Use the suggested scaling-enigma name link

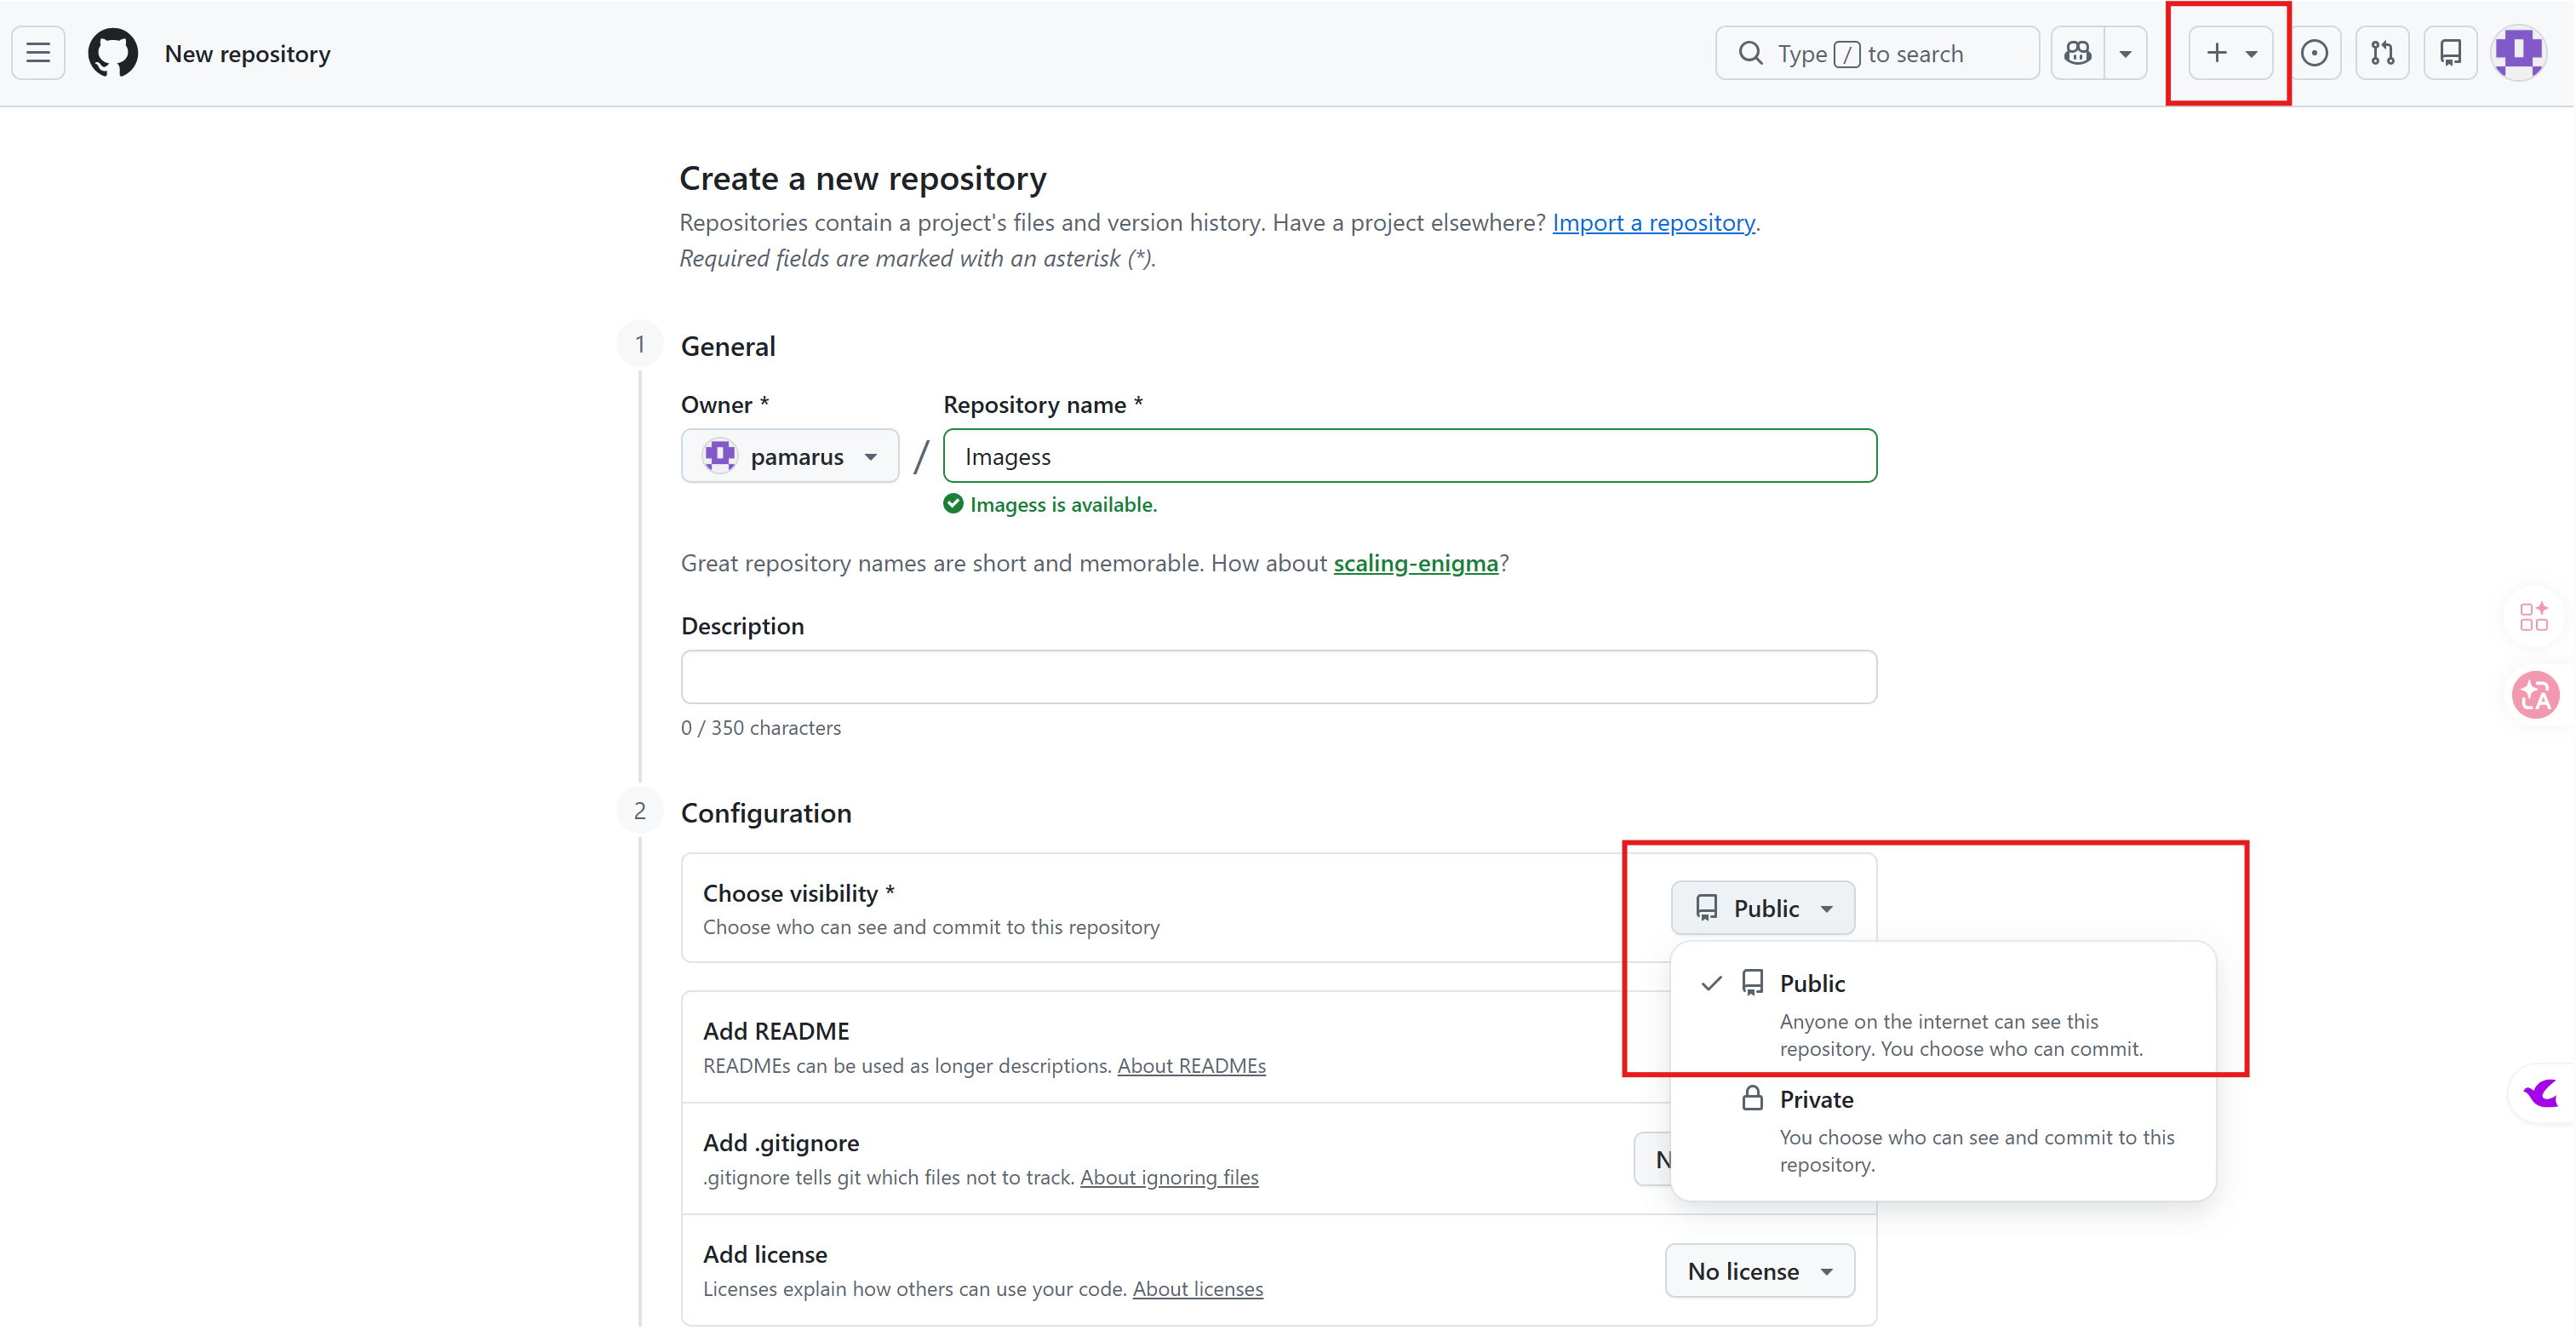pyautogui.click(x=1415, y=563)
